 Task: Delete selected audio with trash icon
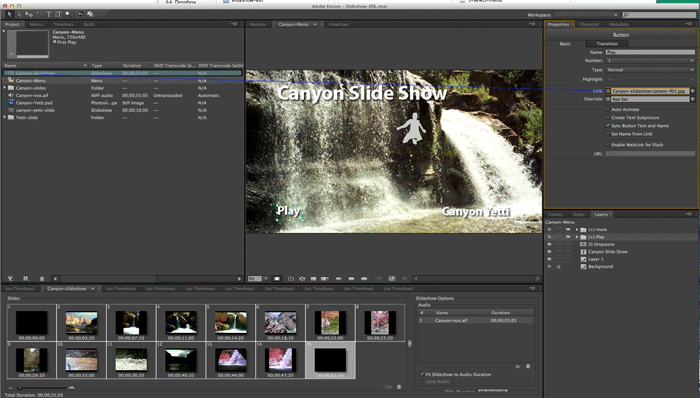tap(528, 366)
